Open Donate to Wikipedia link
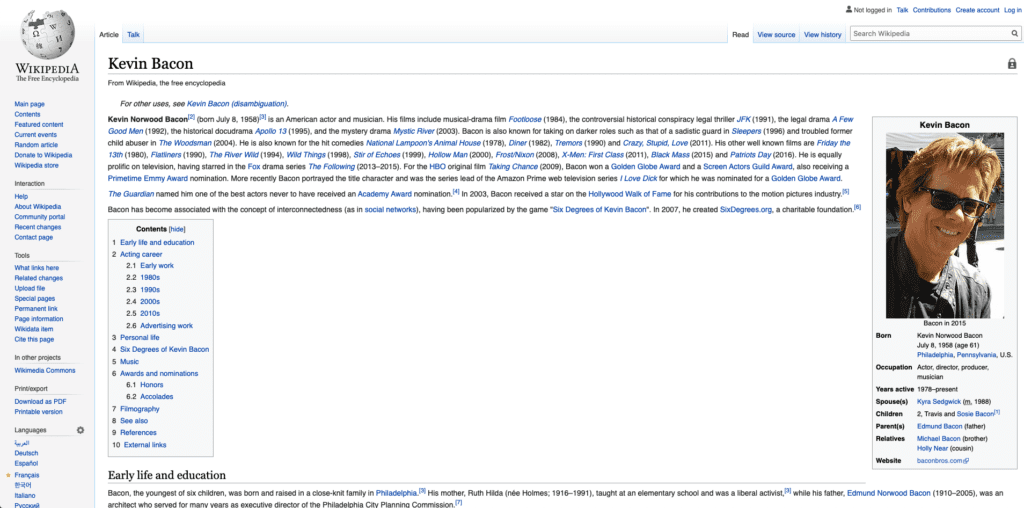1024x508 pixels. [x=43, y=155]
